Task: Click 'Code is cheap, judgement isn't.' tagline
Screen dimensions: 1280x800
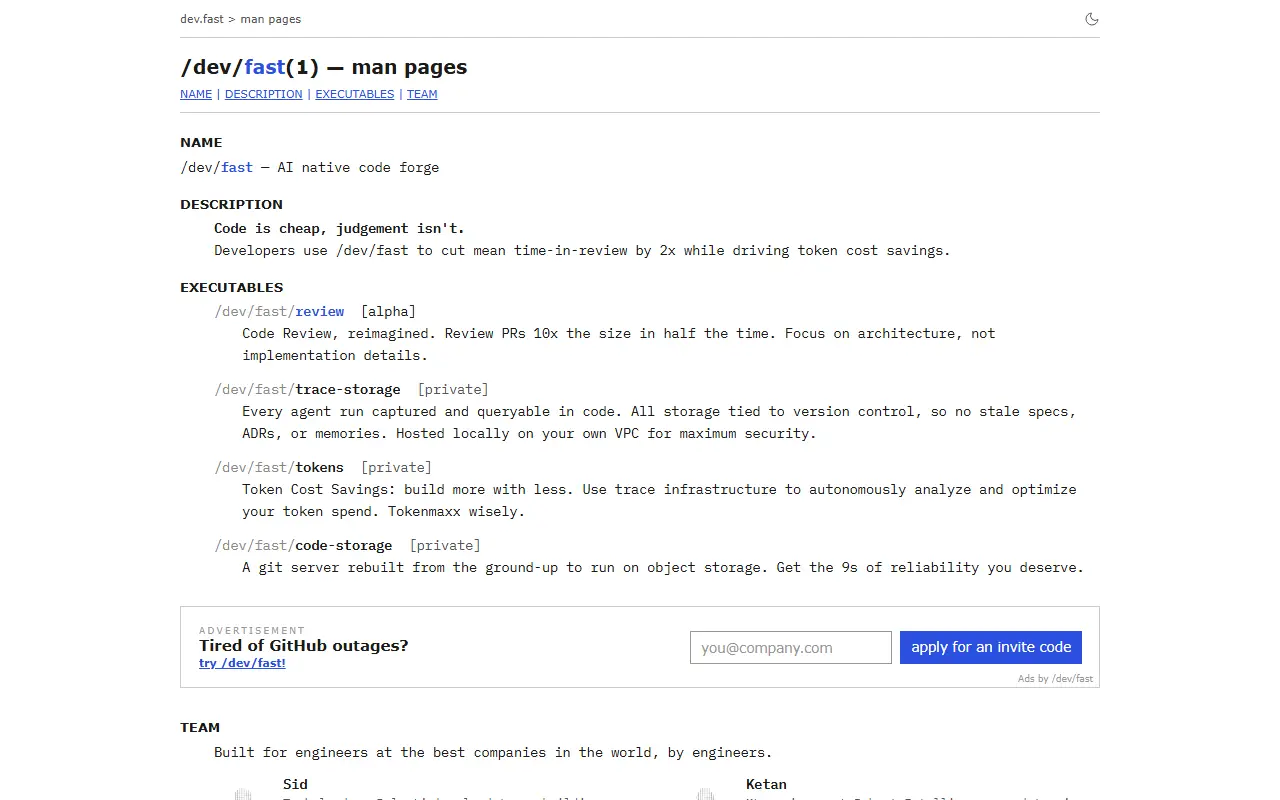Action: [x=339, y=228]
